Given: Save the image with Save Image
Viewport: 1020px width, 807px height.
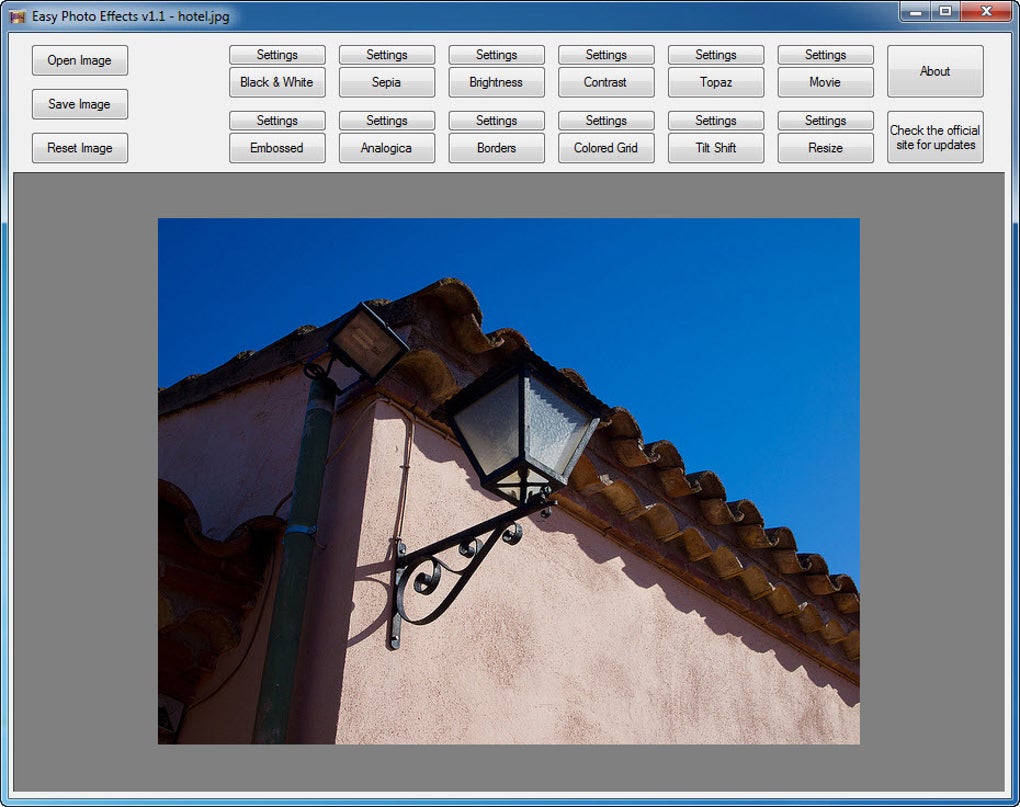Looking at the screenshot, I should (79, 104).
